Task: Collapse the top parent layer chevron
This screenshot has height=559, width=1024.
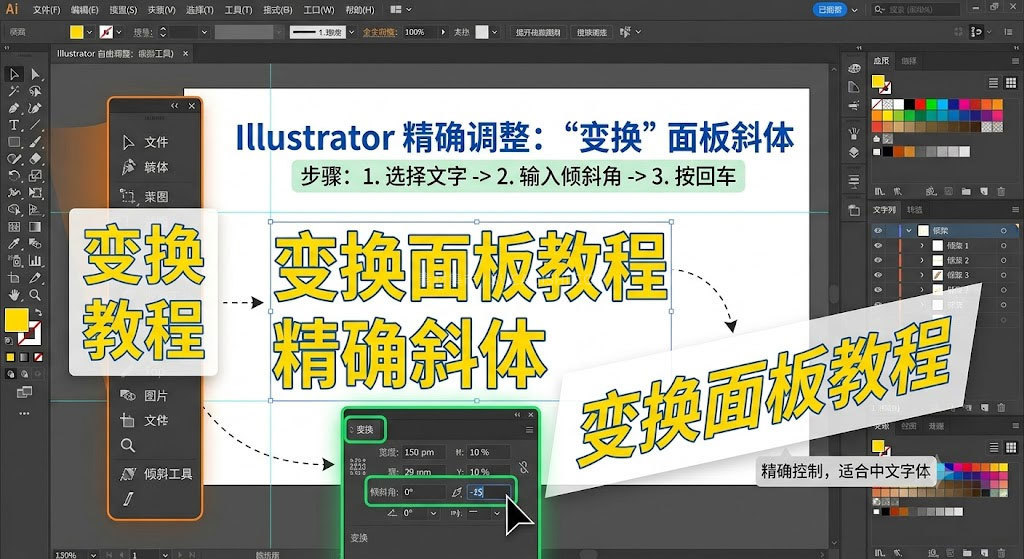Action: pyautogui.click(x=908, y=231)
